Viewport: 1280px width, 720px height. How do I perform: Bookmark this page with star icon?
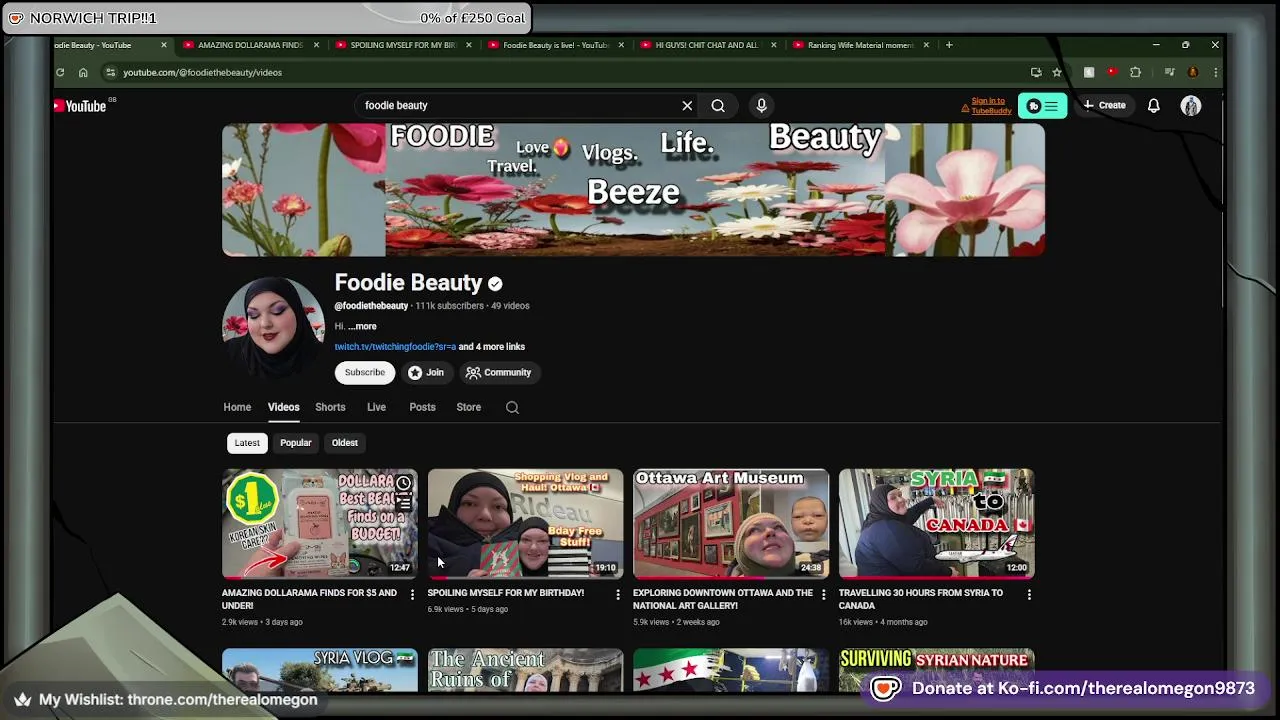tap(1057, 72)
